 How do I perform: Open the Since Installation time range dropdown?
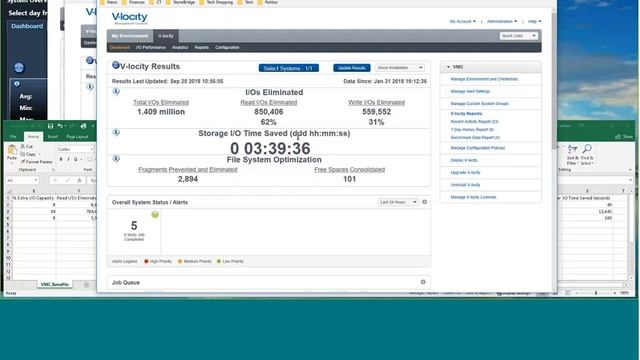coord(400,68)
